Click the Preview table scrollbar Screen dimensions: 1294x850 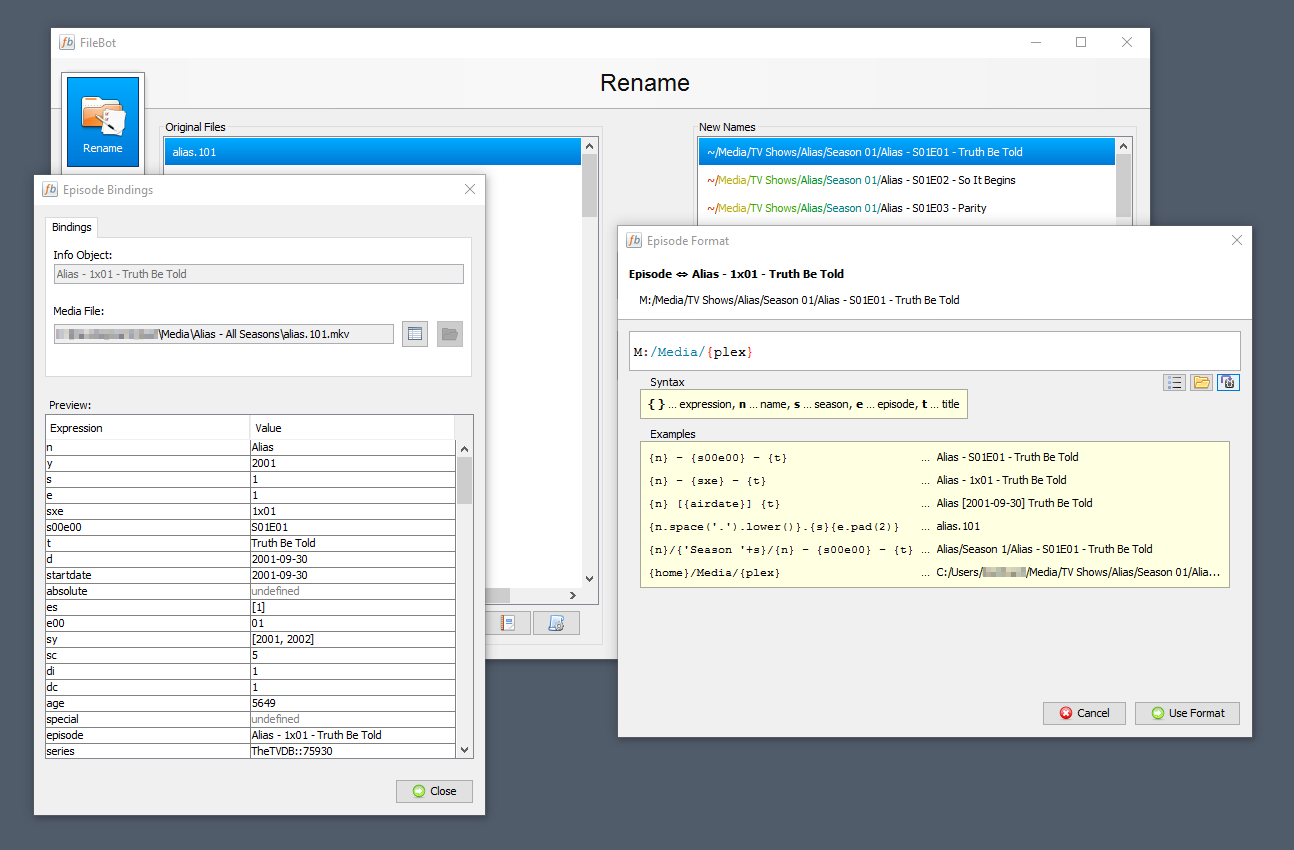(x=463, y=480)
